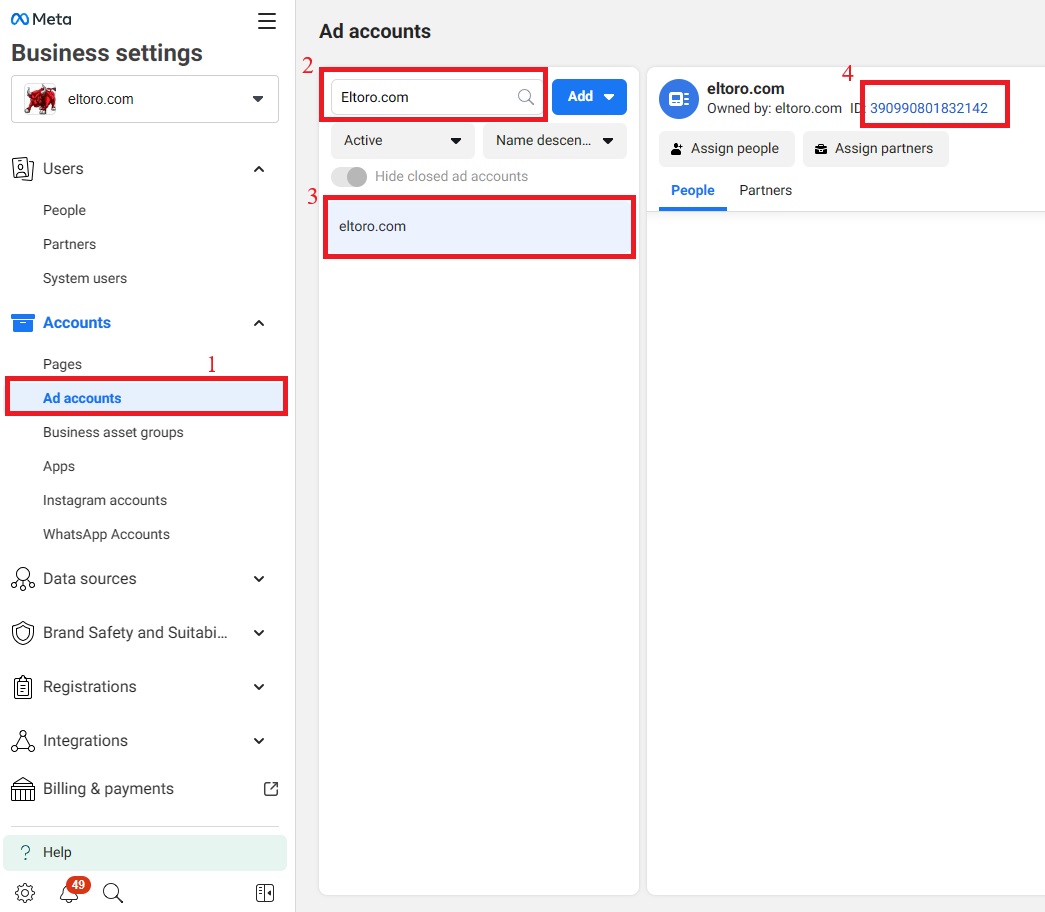Open the Active status filter dropdown

(403, 141)
